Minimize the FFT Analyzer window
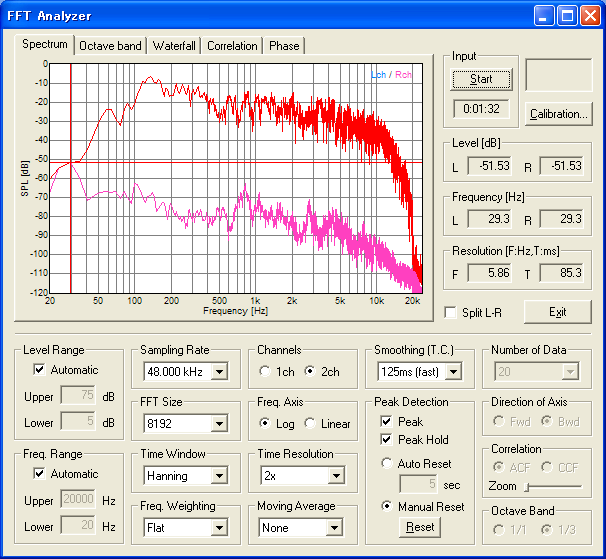The width and height of the screenshot is (606, 559). click(x=544, y=16)
